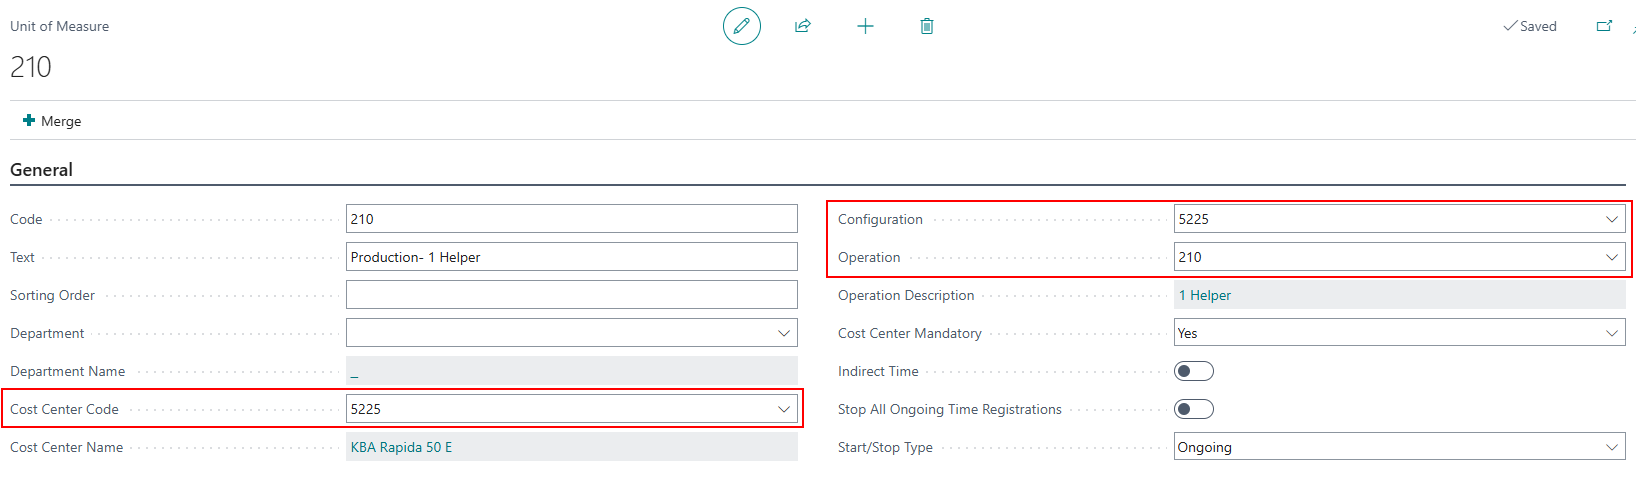Click the Saved status indicator

click(x=1530, y=26)
